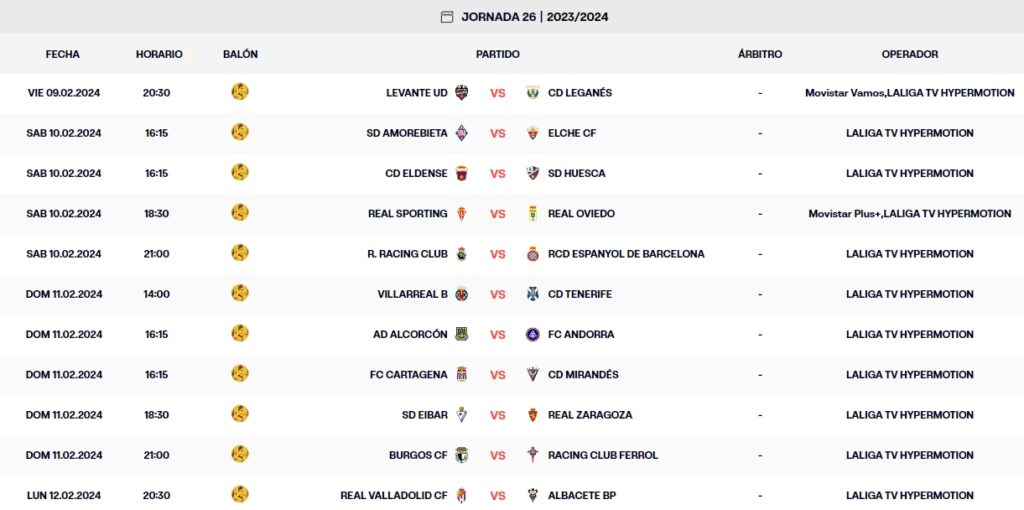
Task: Open the Albacete BP team link
Action: [x=581, y=496]
